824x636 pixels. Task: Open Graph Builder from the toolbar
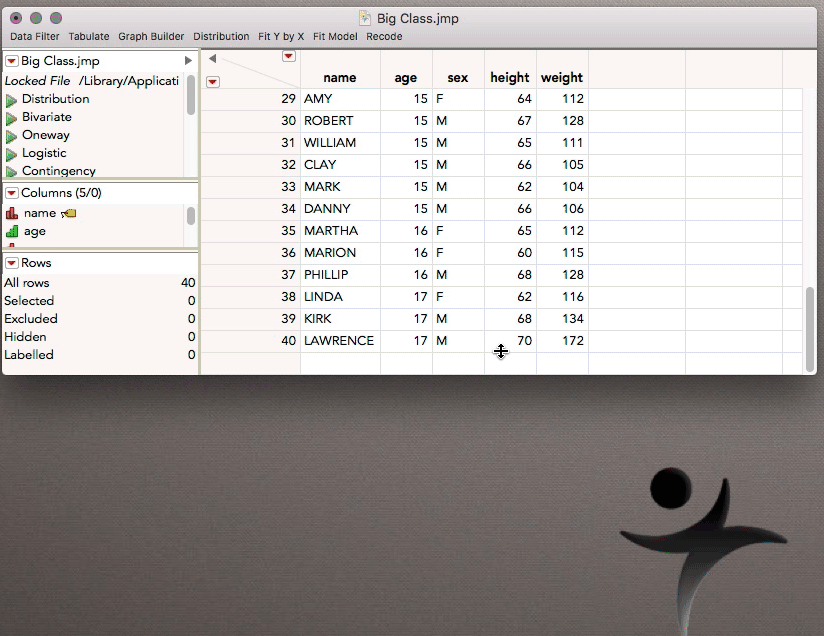pos(151,36)
